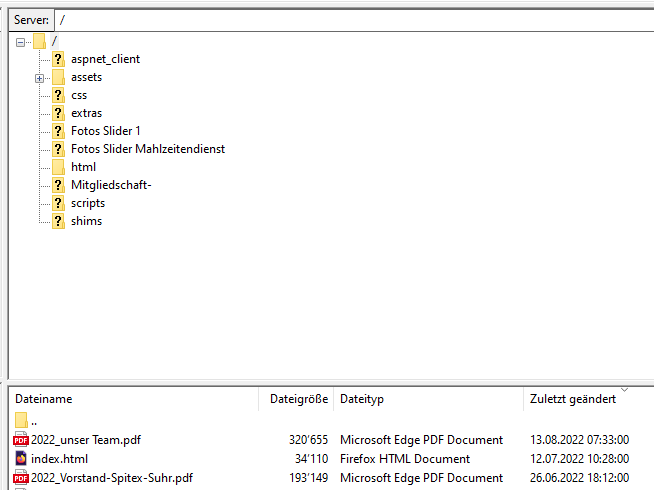The height and width of the screenshot is (490, 654).
Task: Select file 2022_unser Team.pdf
Action: coord(86,440)
